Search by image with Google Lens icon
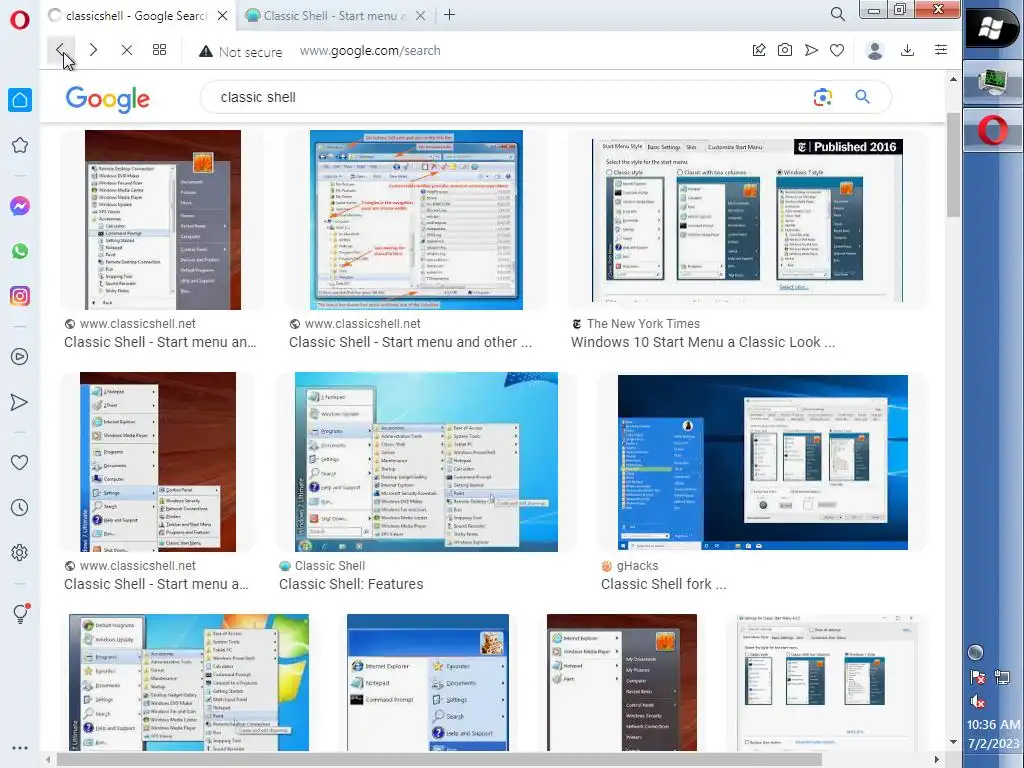Screen dimensions: 1024x768 point(823,97)
